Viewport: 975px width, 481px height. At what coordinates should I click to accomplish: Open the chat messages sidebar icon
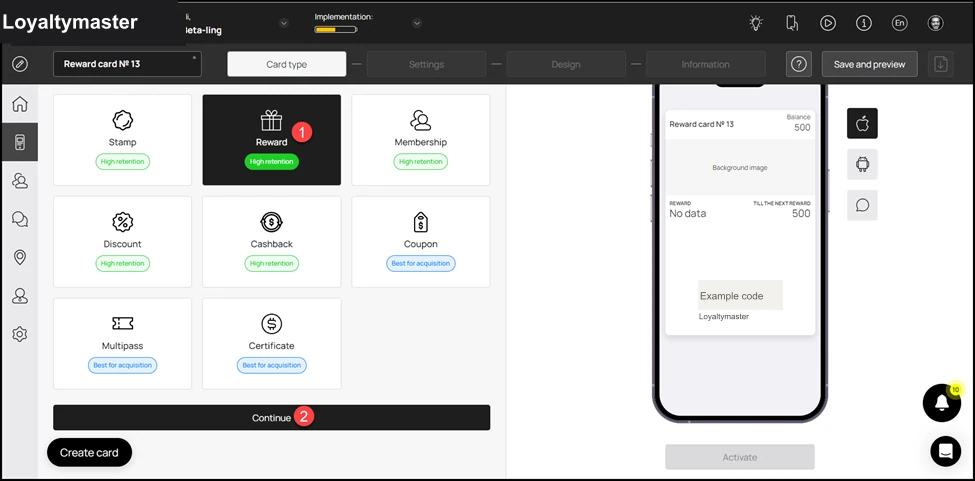pyautogui.click(x=20, y=219)
